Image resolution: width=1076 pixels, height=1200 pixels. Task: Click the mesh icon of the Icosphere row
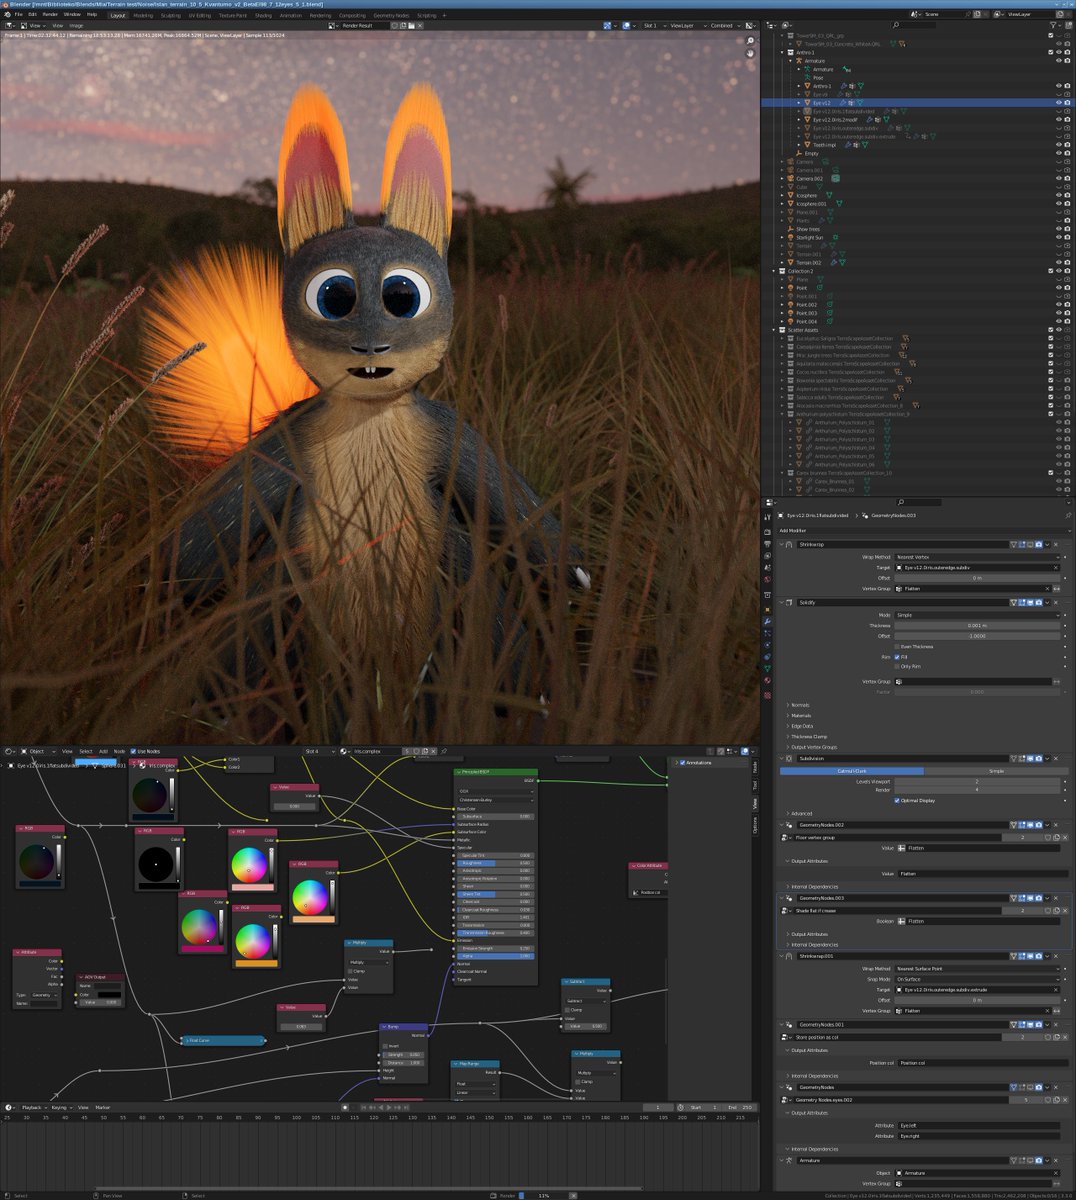tap(790, 195)
